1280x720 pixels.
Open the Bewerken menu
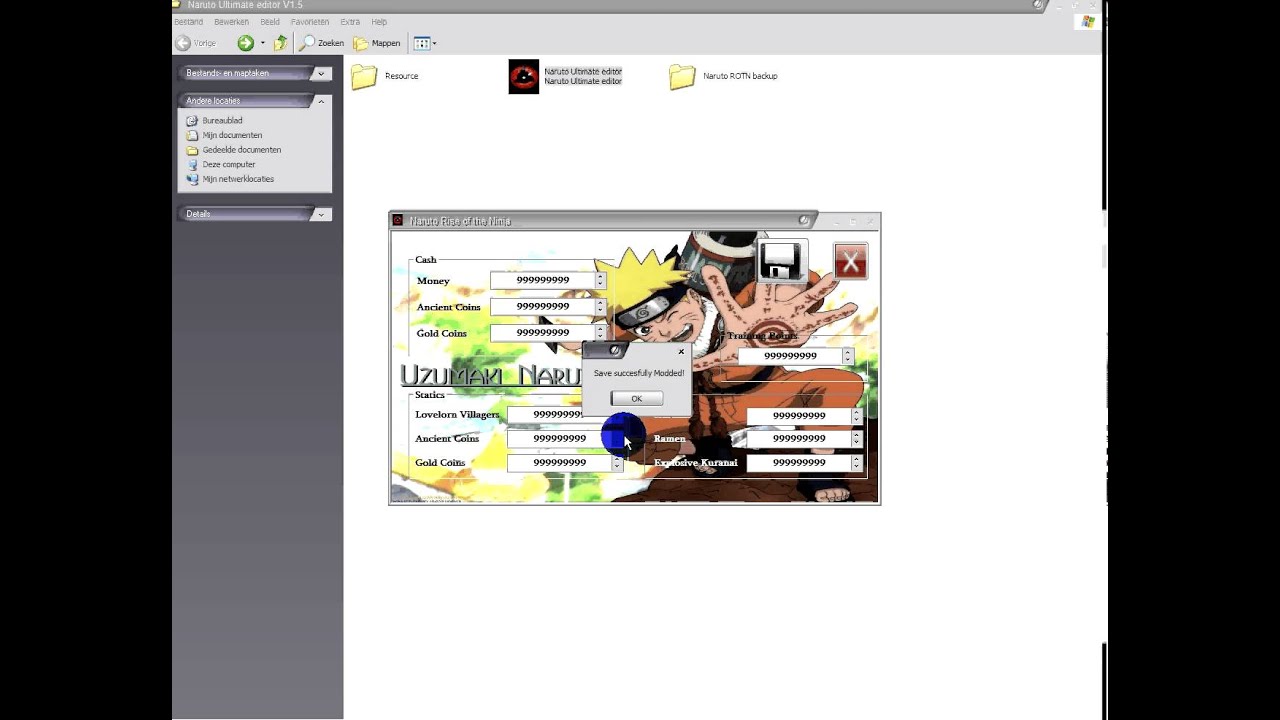(x=232, y=22)
